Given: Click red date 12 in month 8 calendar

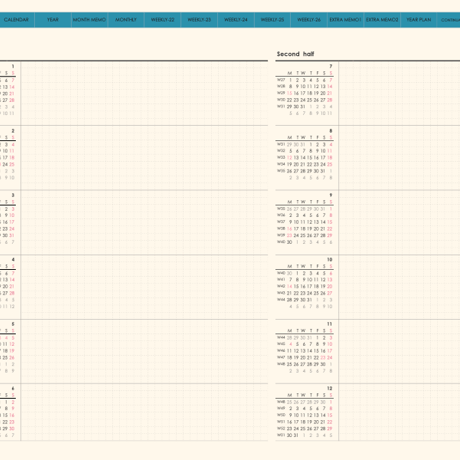Looking at the screenshot, I should 289,158.
